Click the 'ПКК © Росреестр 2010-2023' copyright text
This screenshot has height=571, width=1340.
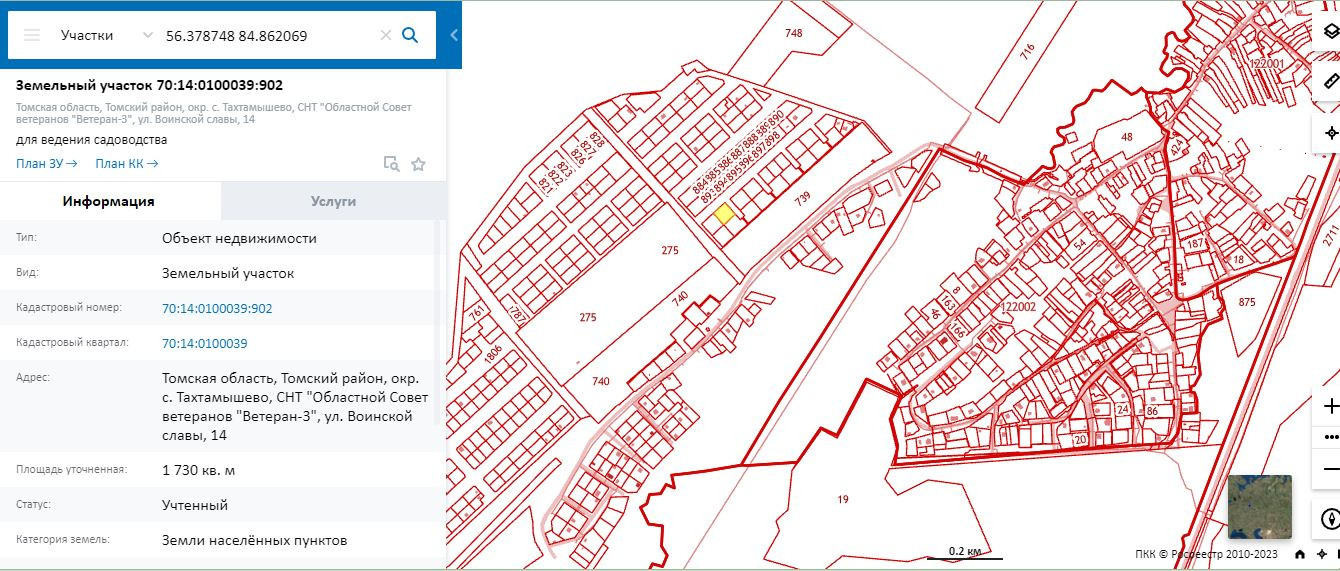pyautogui.click(x=1206, y=555)
